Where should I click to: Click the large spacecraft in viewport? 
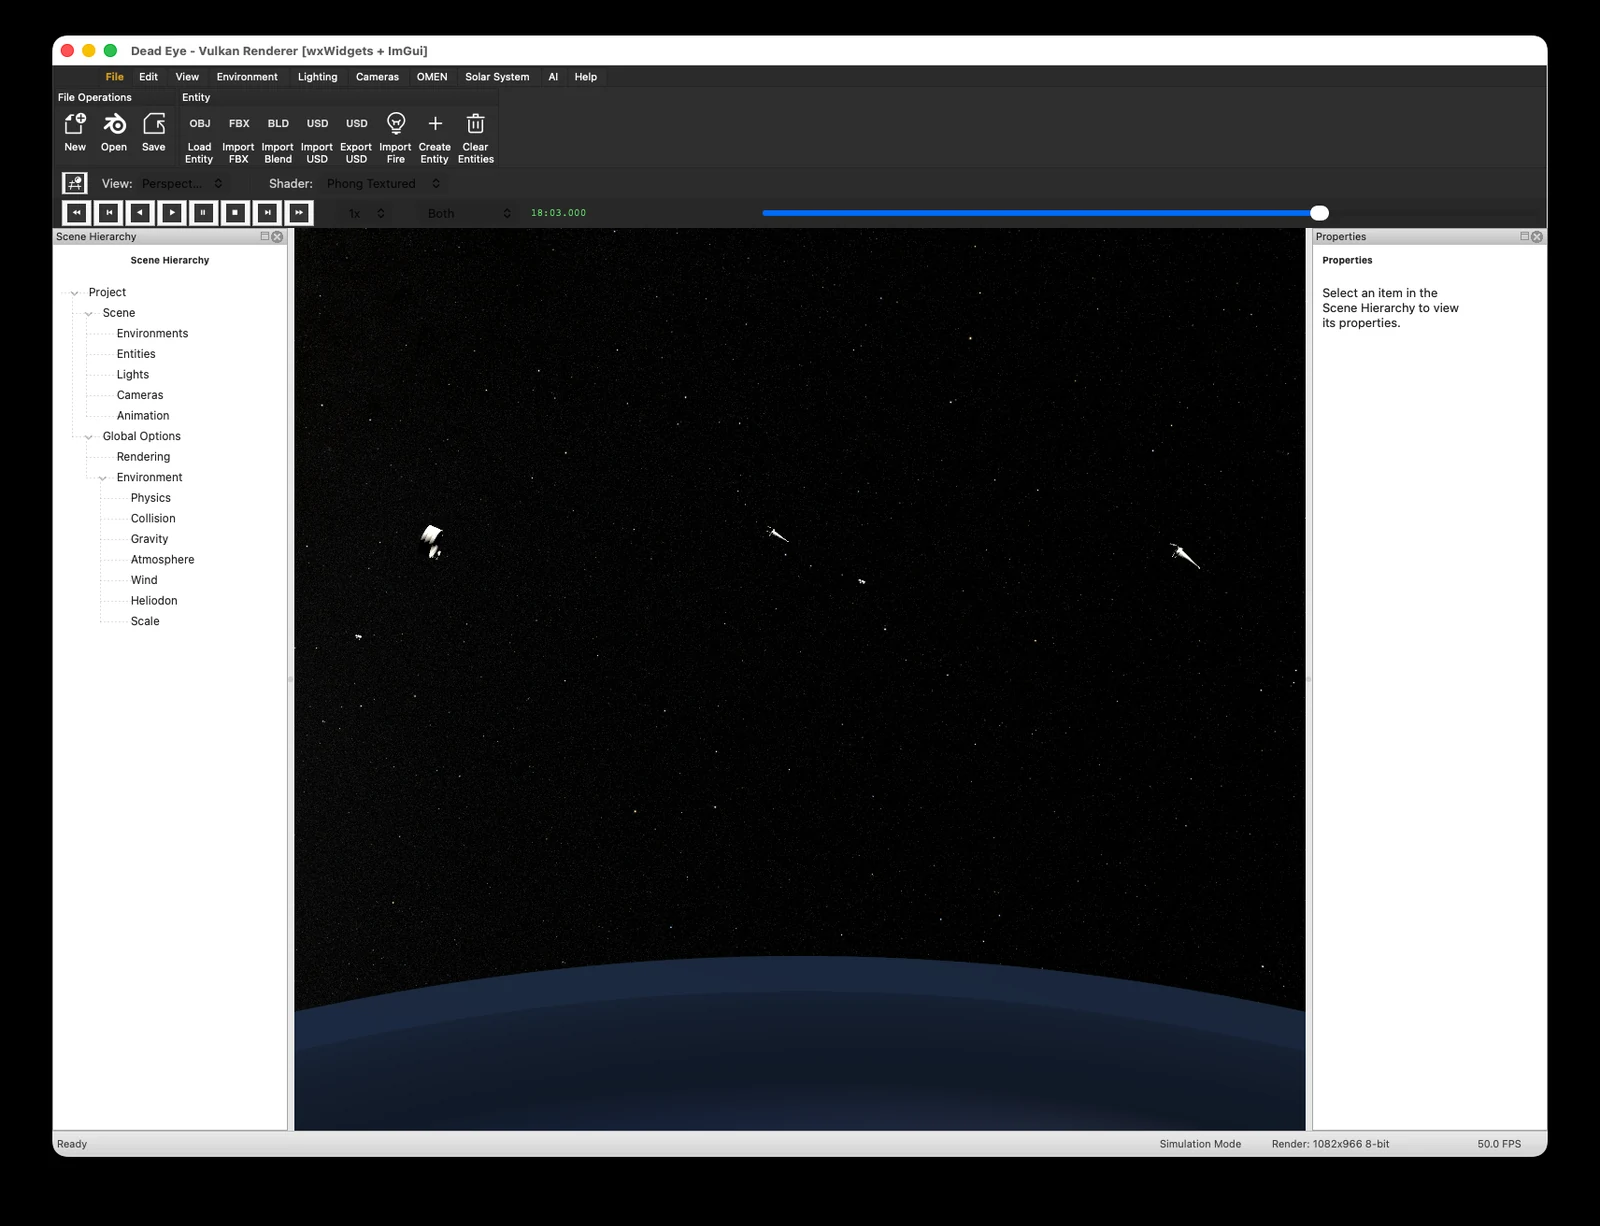432,541
